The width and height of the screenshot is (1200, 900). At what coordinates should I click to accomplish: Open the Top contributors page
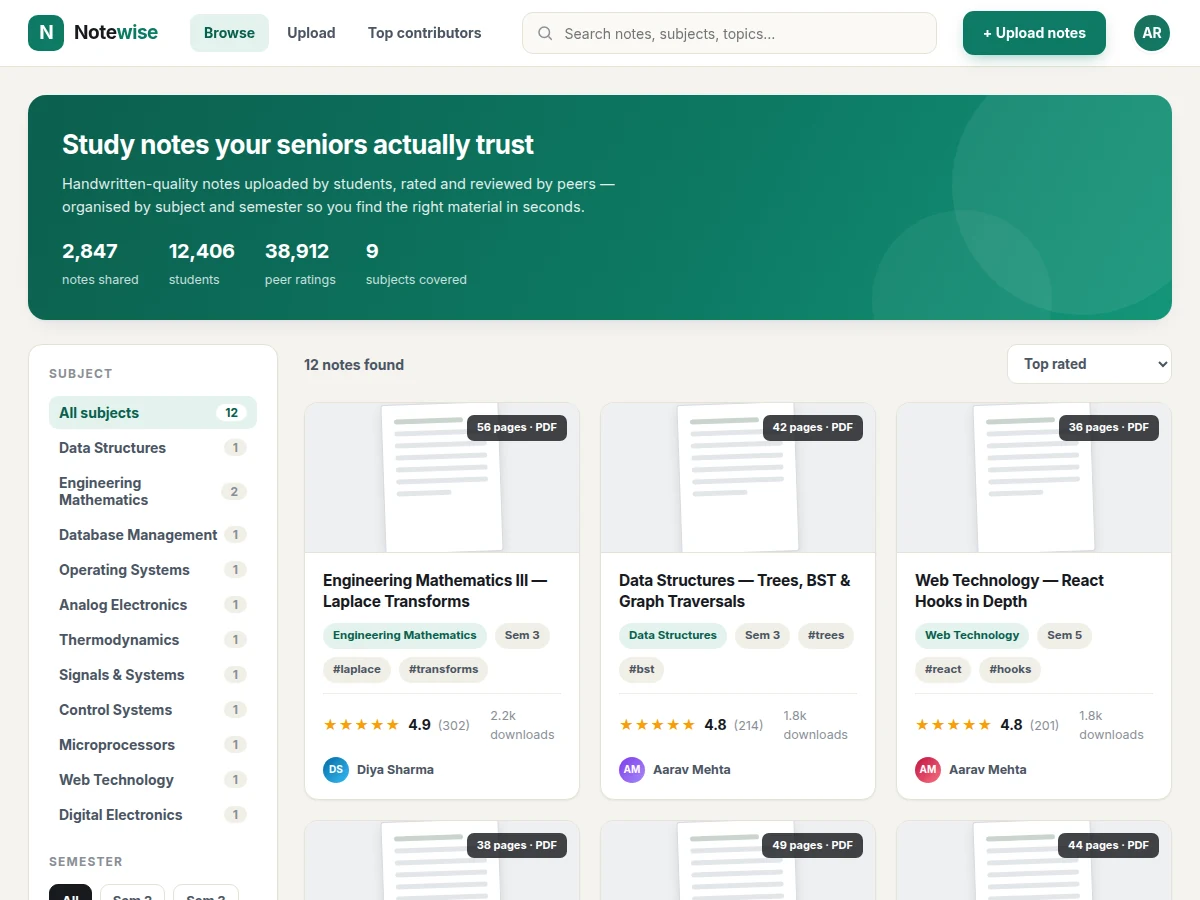(424, 33)
